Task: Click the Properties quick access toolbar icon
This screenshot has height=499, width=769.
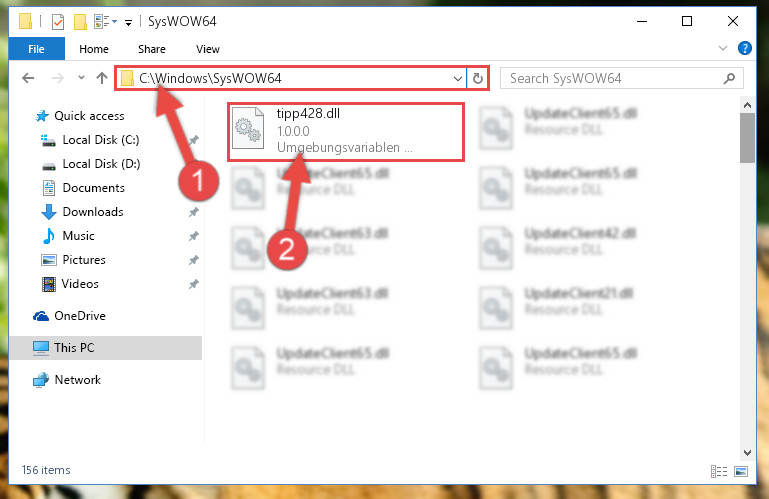Action: tap(58, 22)
